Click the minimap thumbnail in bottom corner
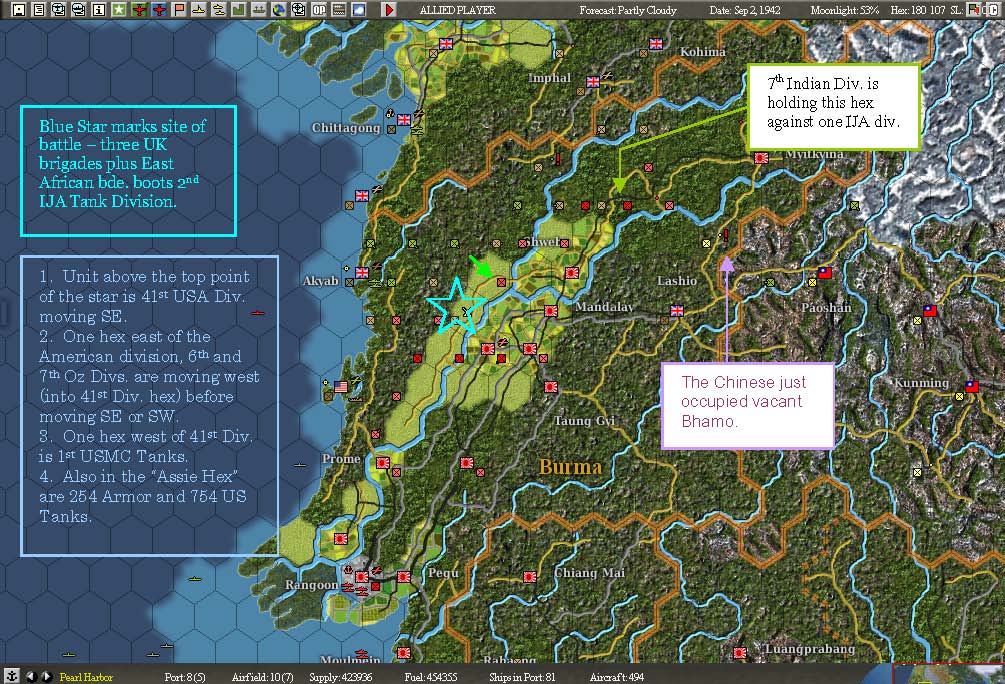This screenshot has width=1005, height=684. pos(949,674)
